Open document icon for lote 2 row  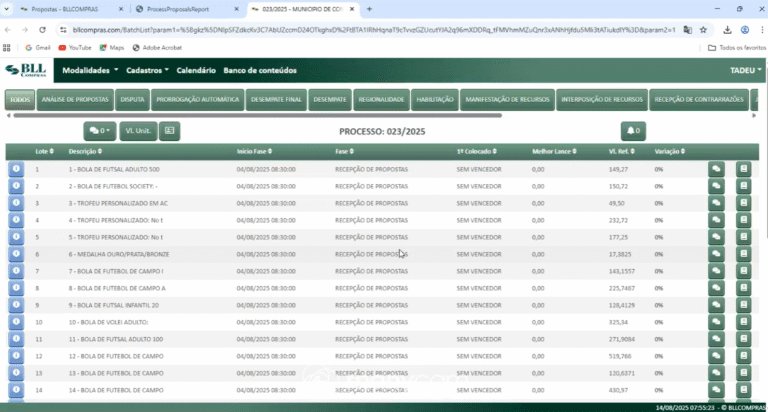pyautogui.click(x=744, y=186)
